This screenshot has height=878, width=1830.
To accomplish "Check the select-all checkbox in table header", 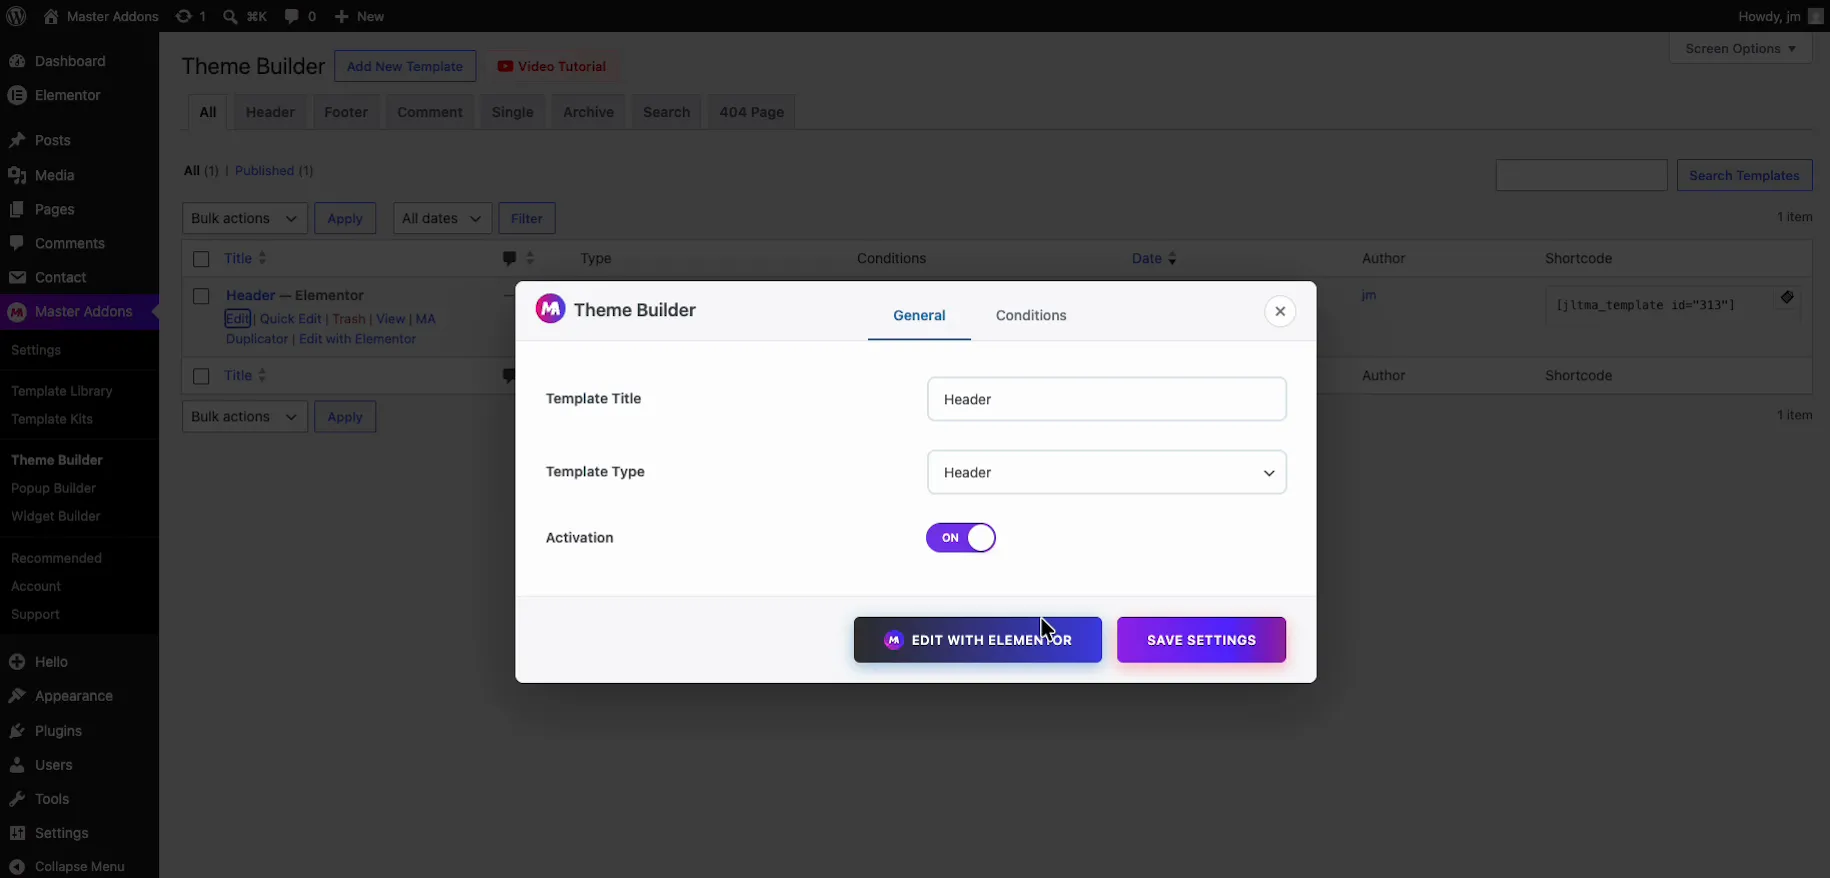I will [201, 259].
